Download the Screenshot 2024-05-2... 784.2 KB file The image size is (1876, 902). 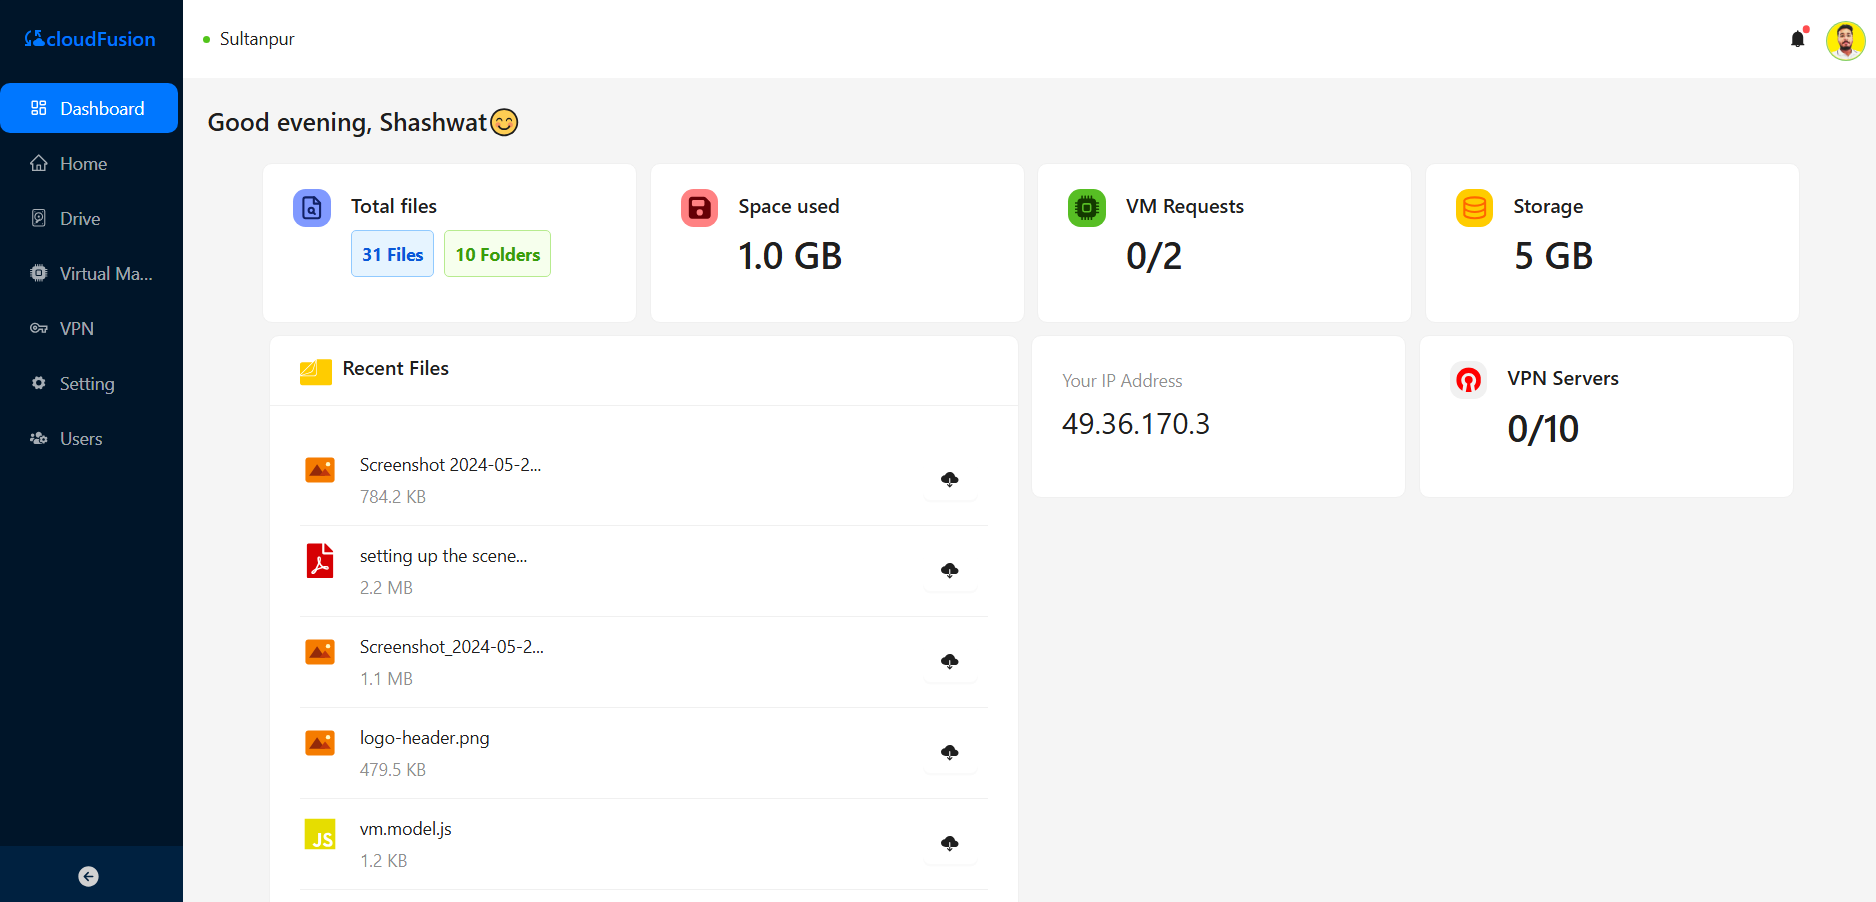(x=950, y=480)
